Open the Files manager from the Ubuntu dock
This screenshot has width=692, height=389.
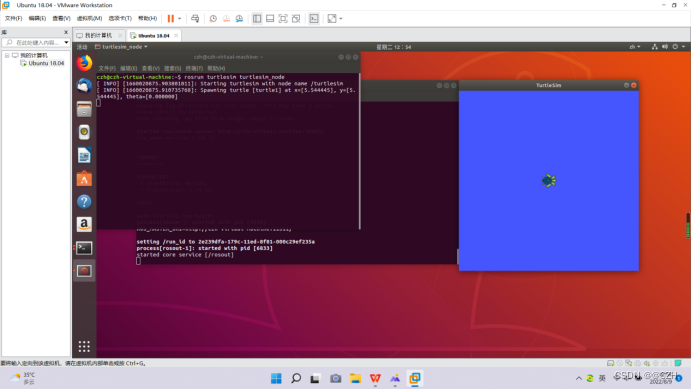pos(84,109)
